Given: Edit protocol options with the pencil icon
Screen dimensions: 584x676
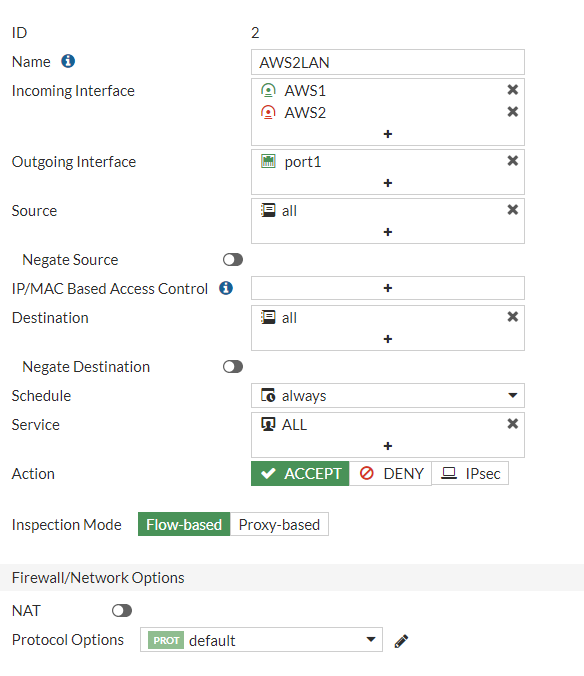Looking at the screenshot, I should (x=401, y=641).
